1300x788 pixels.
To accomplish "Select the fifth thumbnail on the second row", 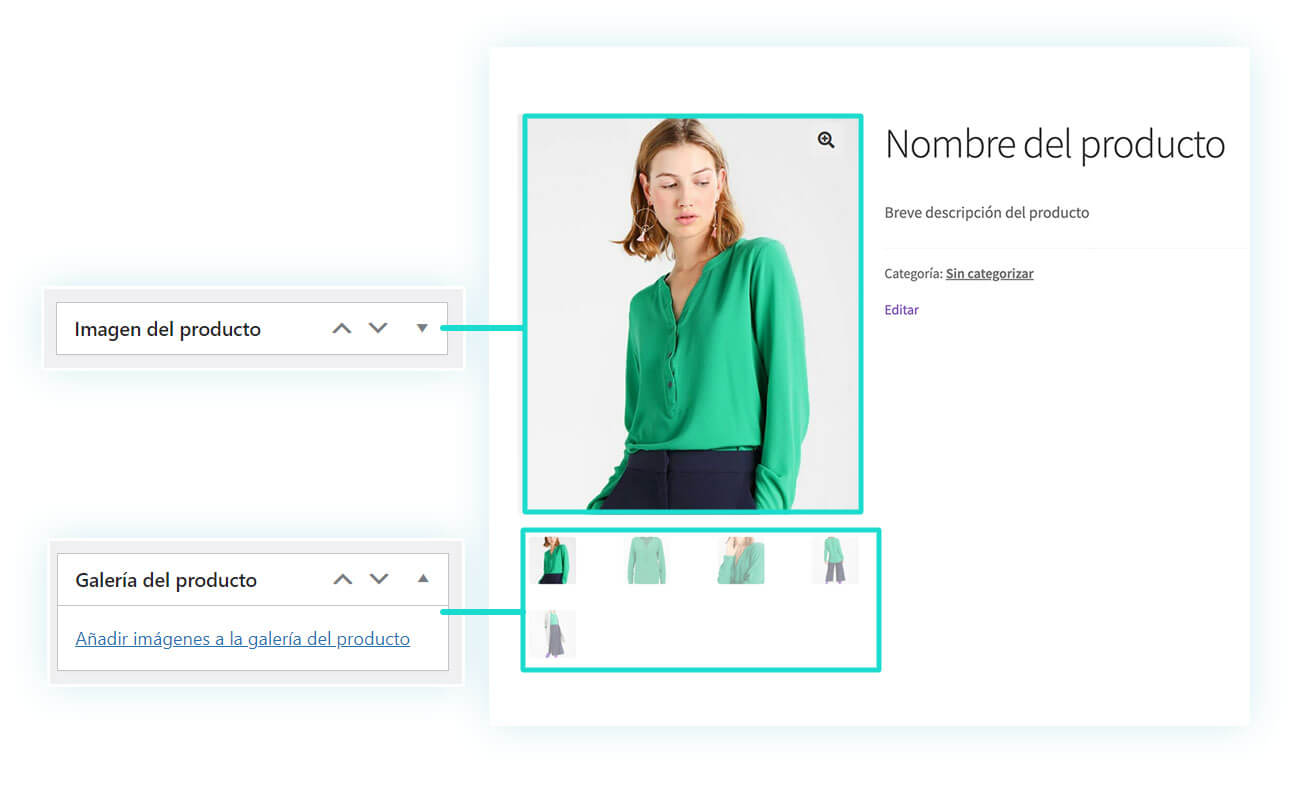I will pyautogui.click(x=552, y=634).
